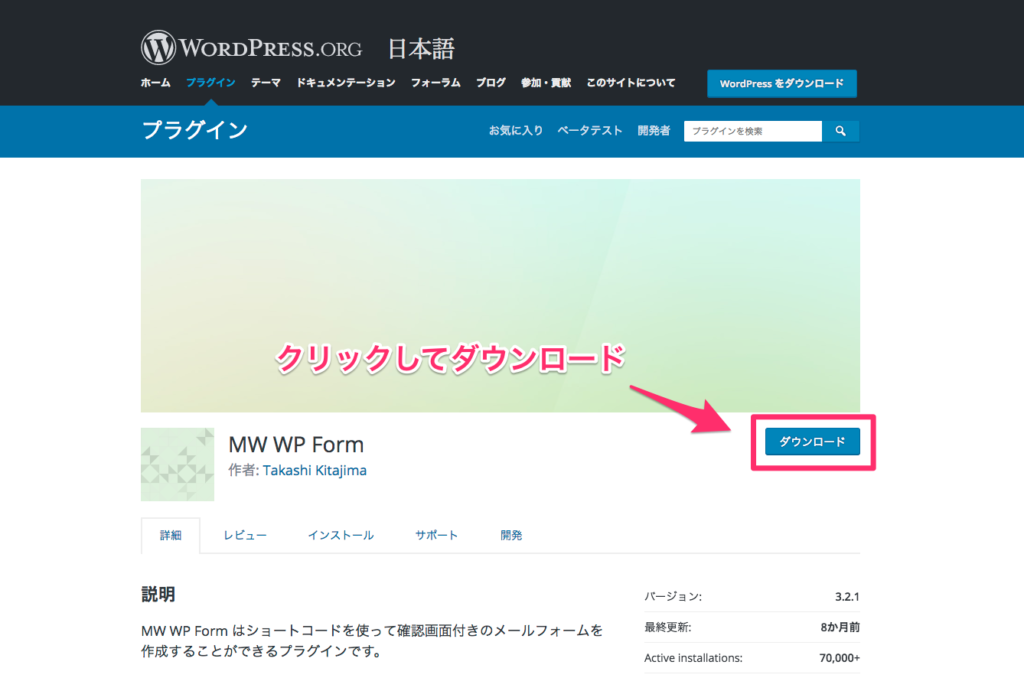Switch to the 開発 tab
1024x678 pixels.
pyautogui.click(x=511, y=535)
